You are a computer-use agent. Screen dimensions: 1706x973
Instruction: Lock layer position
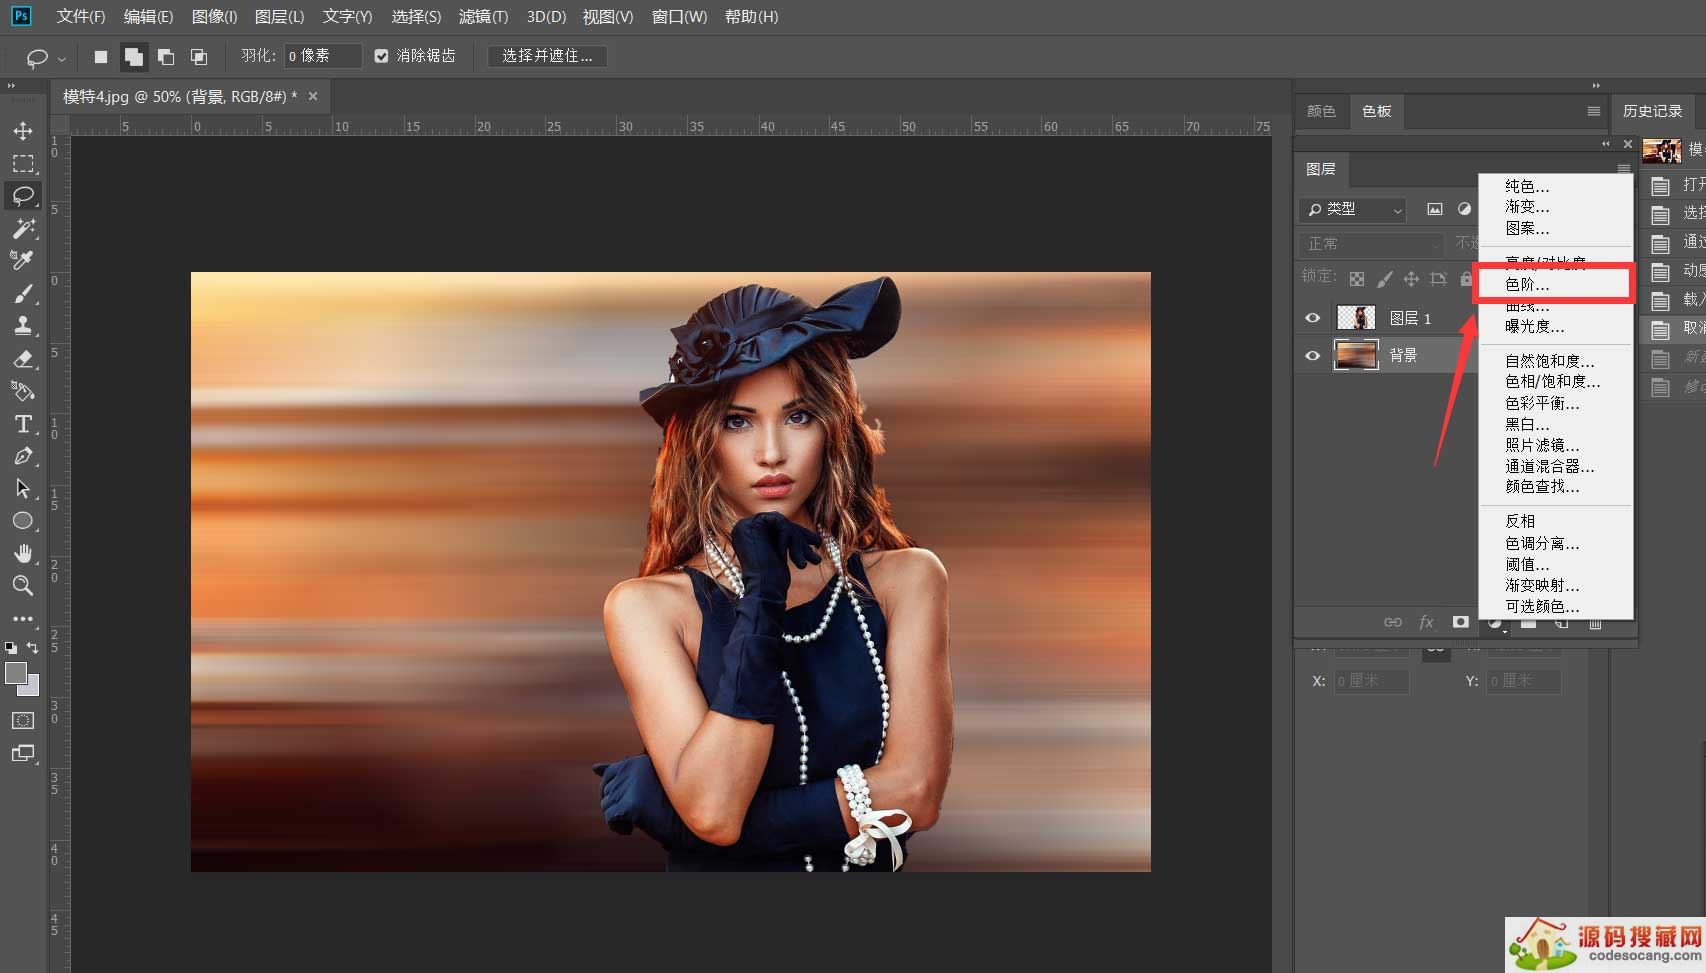coord(1411,279)
